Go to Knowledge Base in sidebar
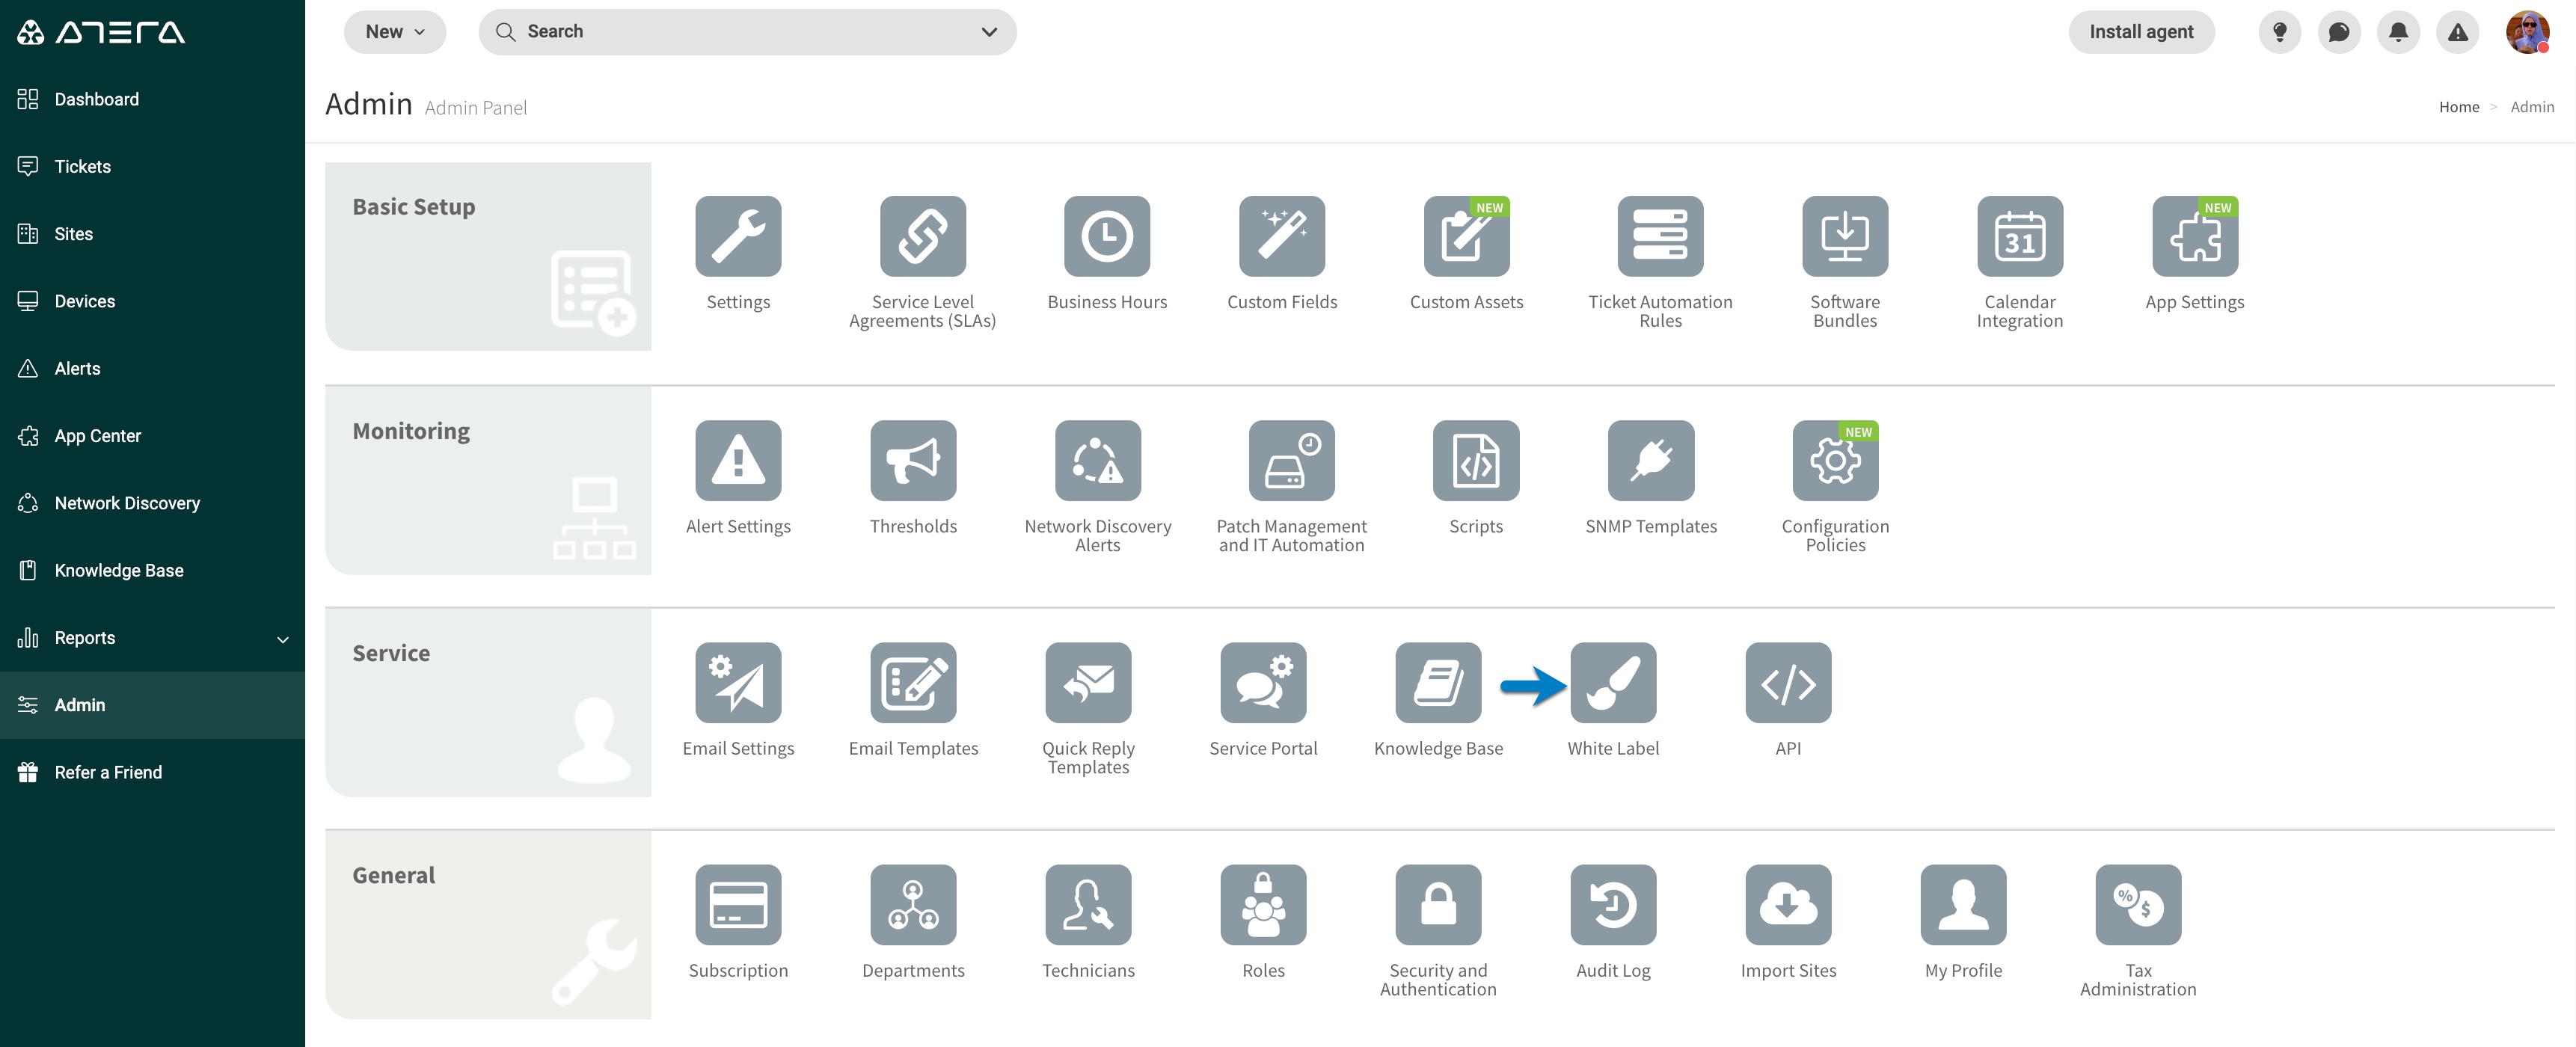 tap(152, 570)
